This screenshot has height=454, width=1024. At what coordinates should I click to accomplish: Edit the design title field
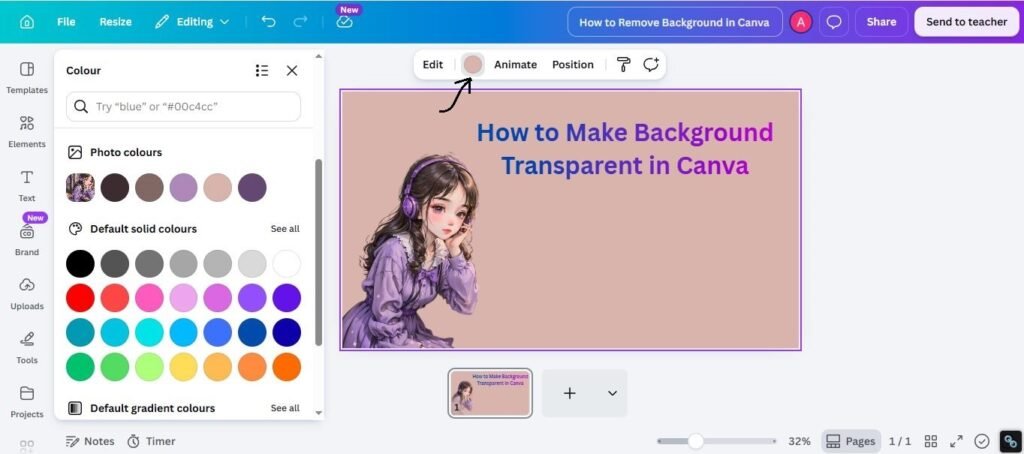(x=675, y=22)
